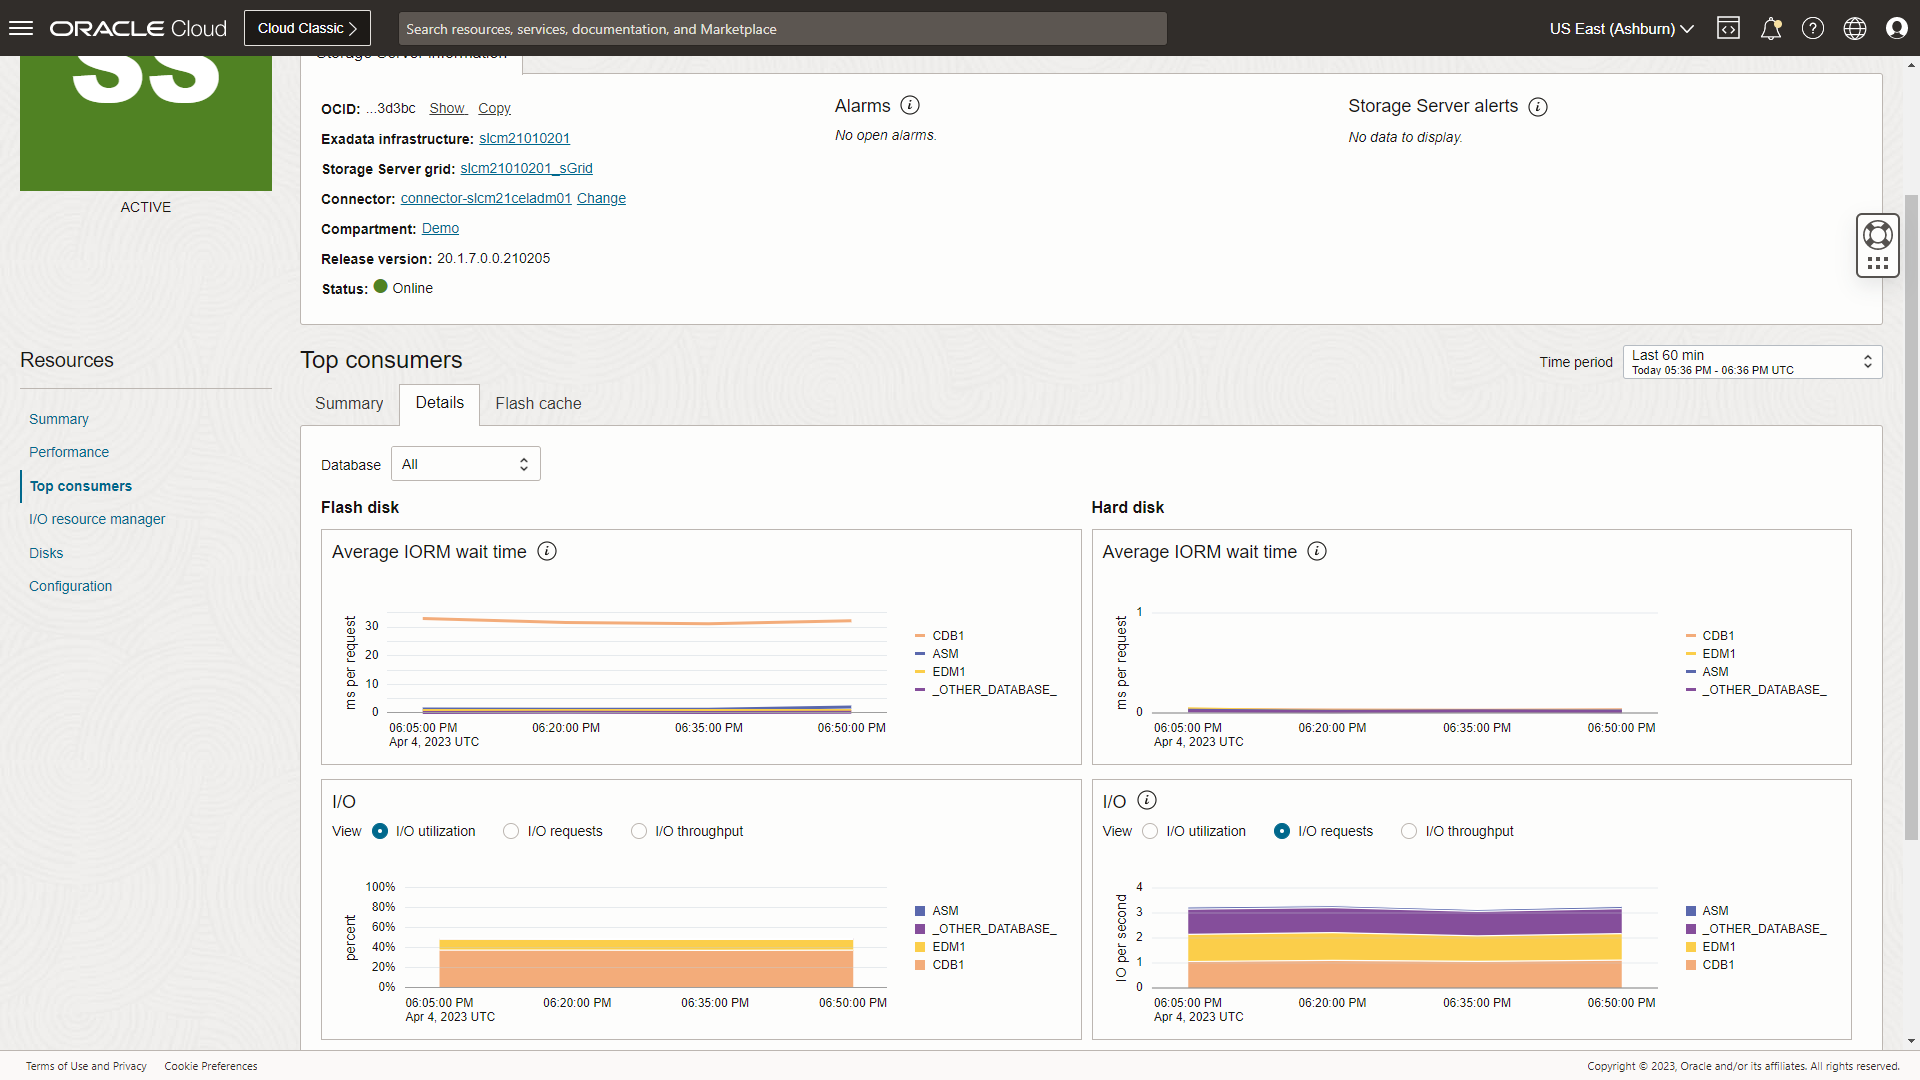Click the floating support lifebuoy icon

click(x=1877, y=235)
